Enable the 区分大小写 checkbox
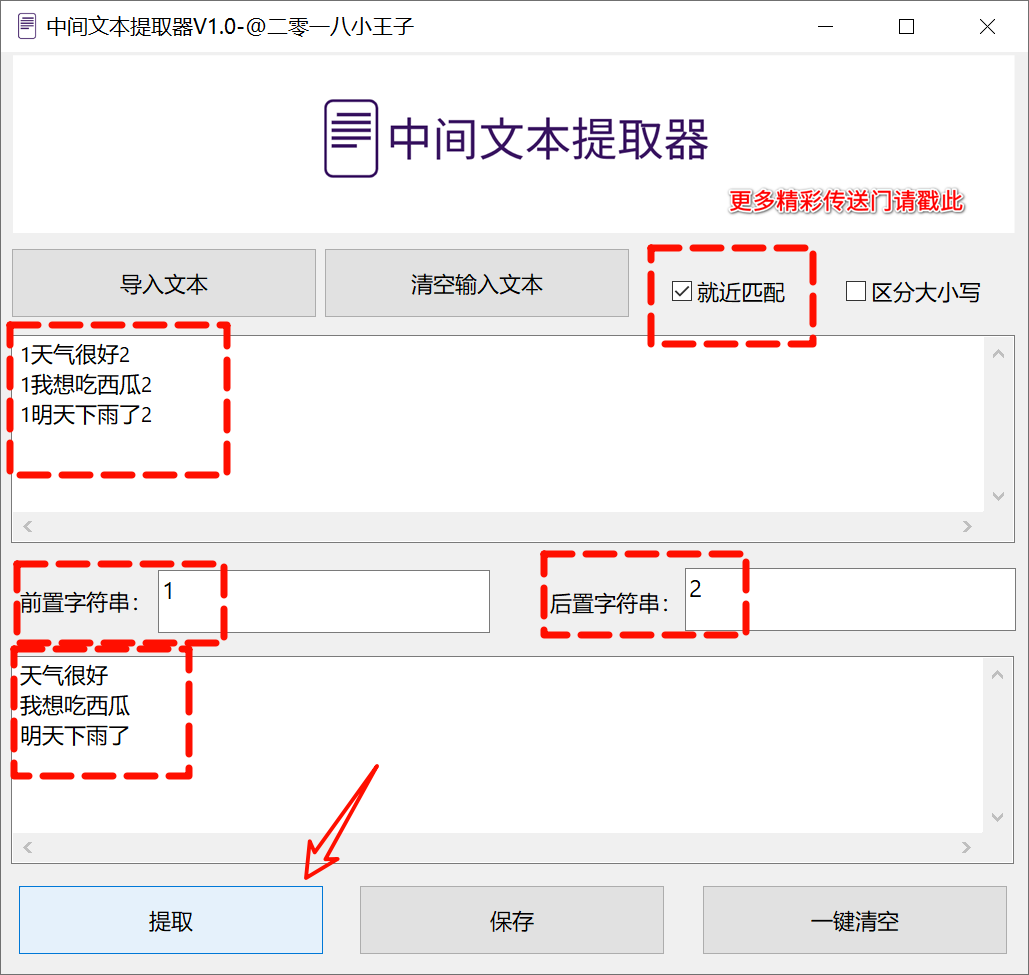 856,291
